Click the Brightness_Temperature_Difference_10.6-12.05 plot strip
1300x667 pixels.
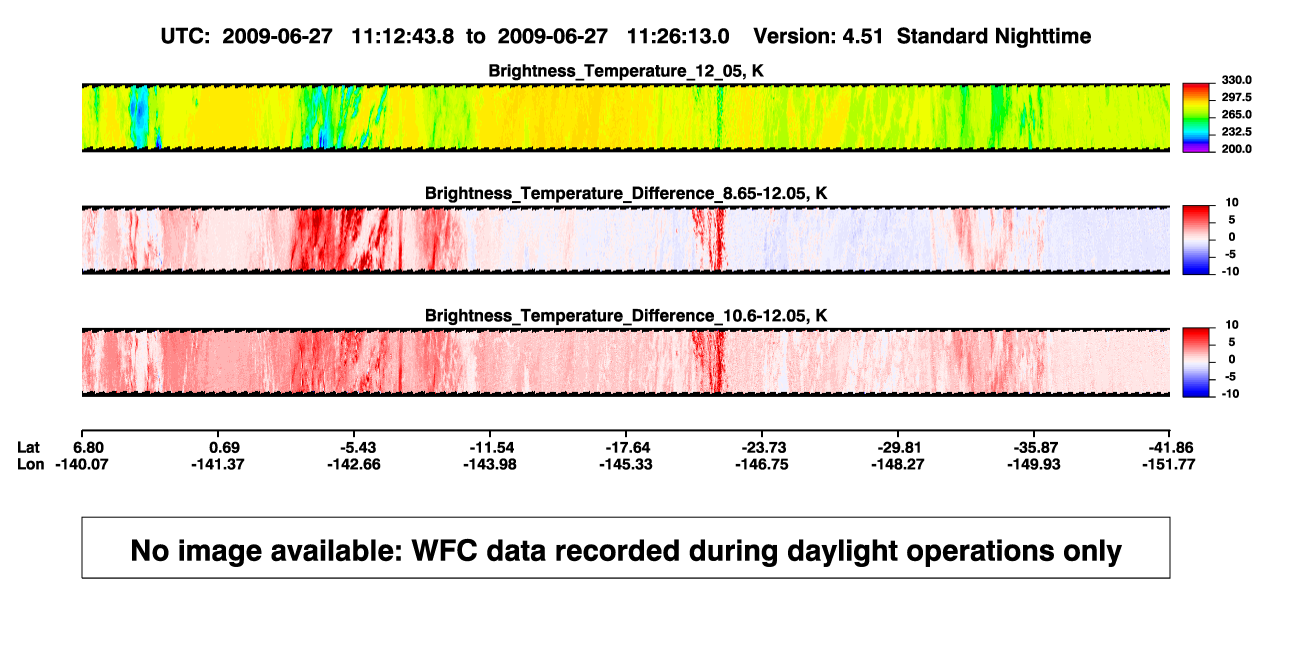point(625,362)
